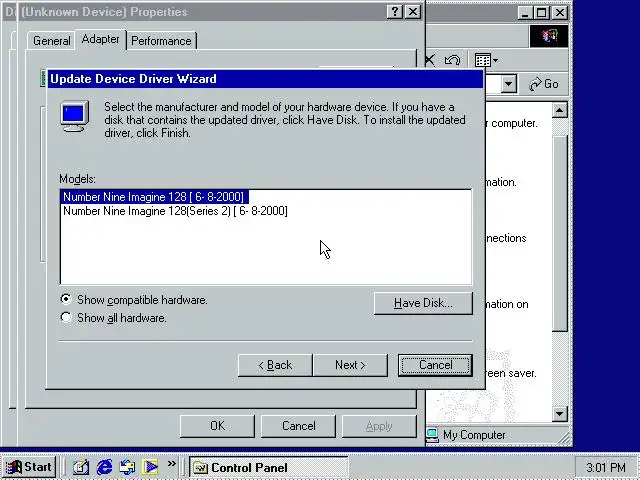Click Delete icon in Control Panel toolbar
Image resolution: width=640 pixels, height=480 pixels.
click(430, 60)
